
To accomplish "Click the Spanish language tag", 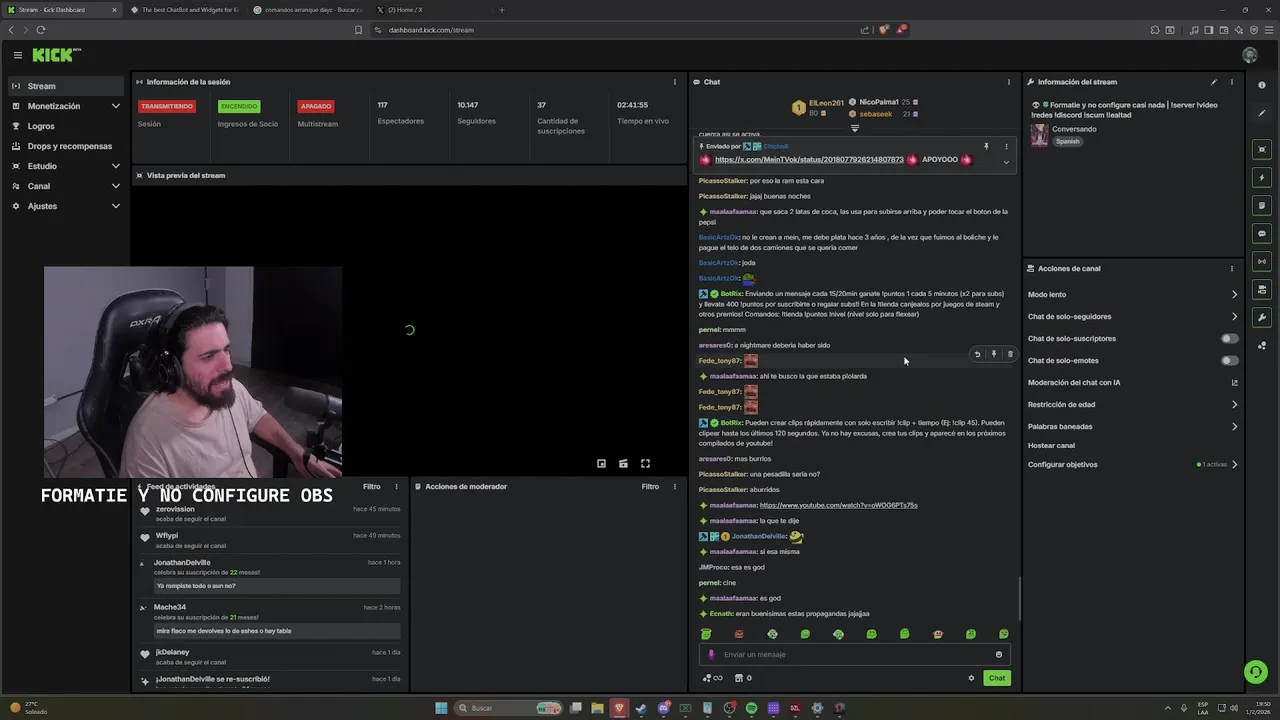I will click(1068, 141).
